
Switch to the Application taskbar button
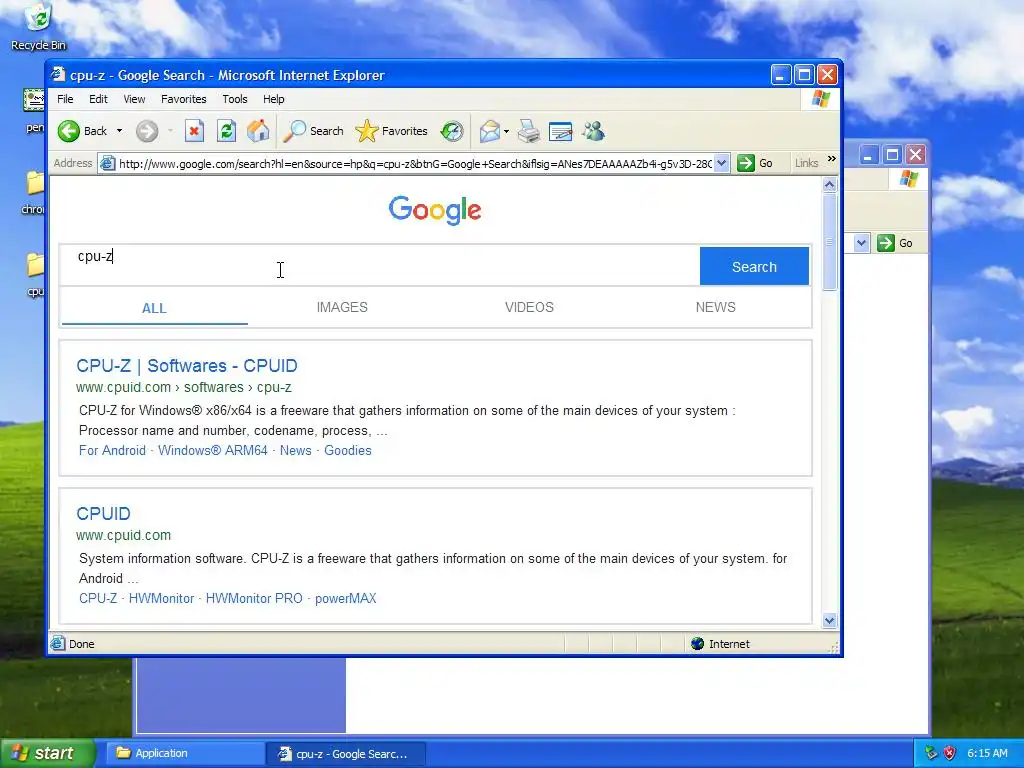(185, 754)
